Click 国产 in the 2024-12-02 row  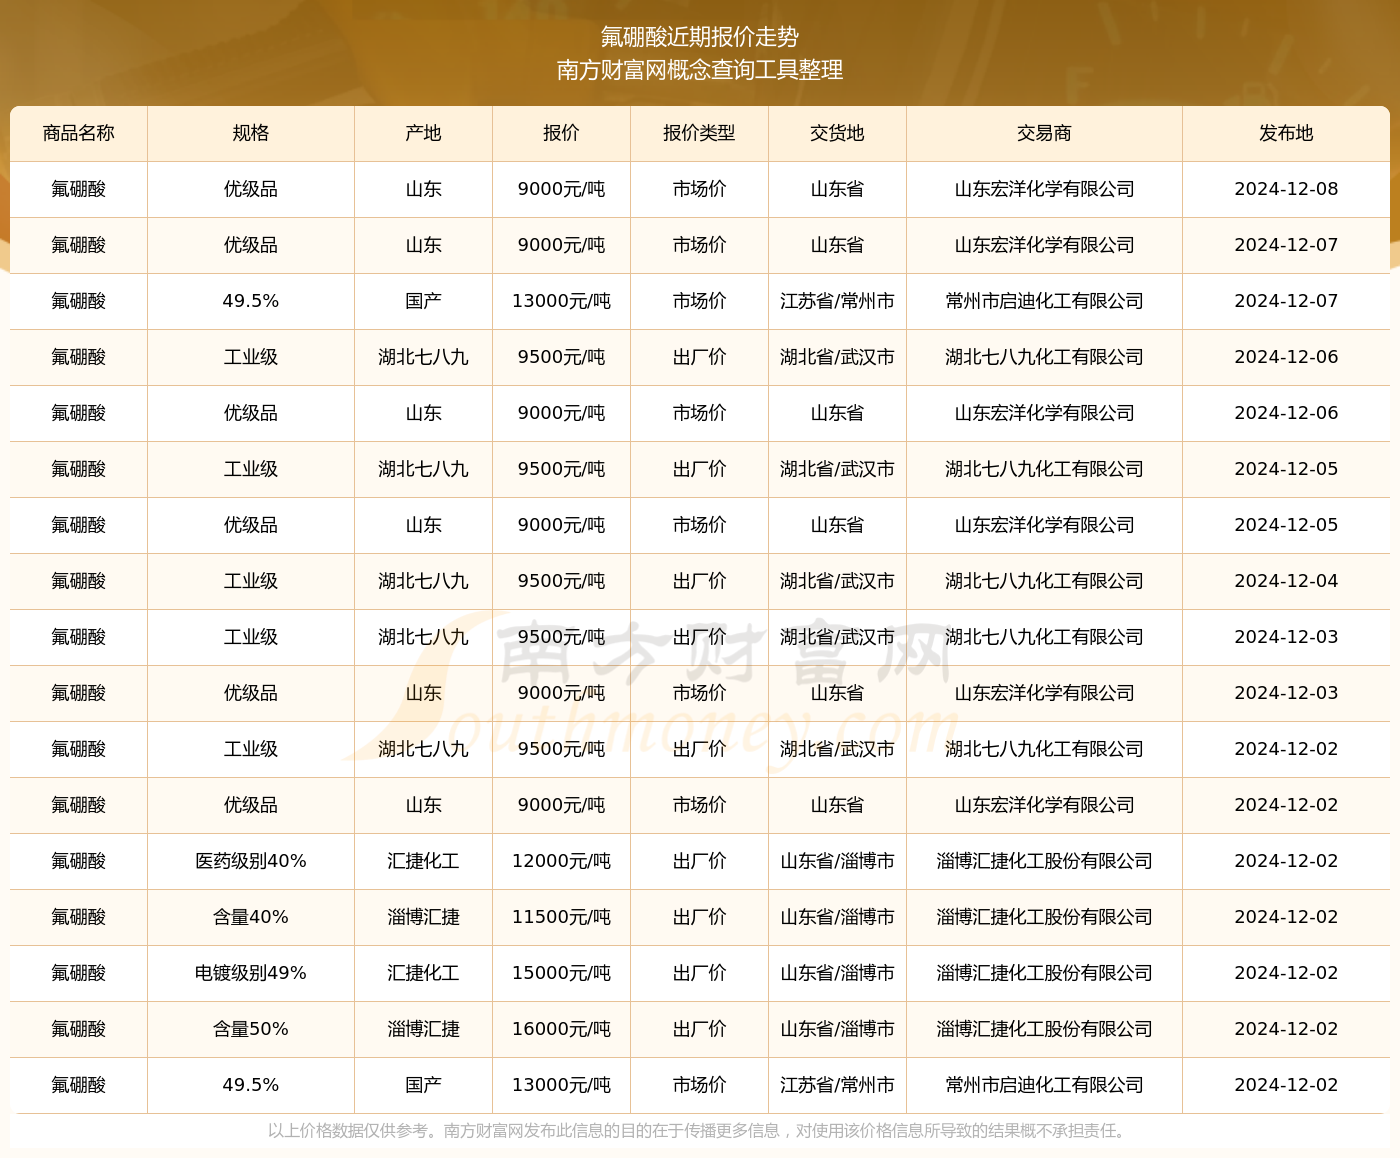tap(423, 1085)
